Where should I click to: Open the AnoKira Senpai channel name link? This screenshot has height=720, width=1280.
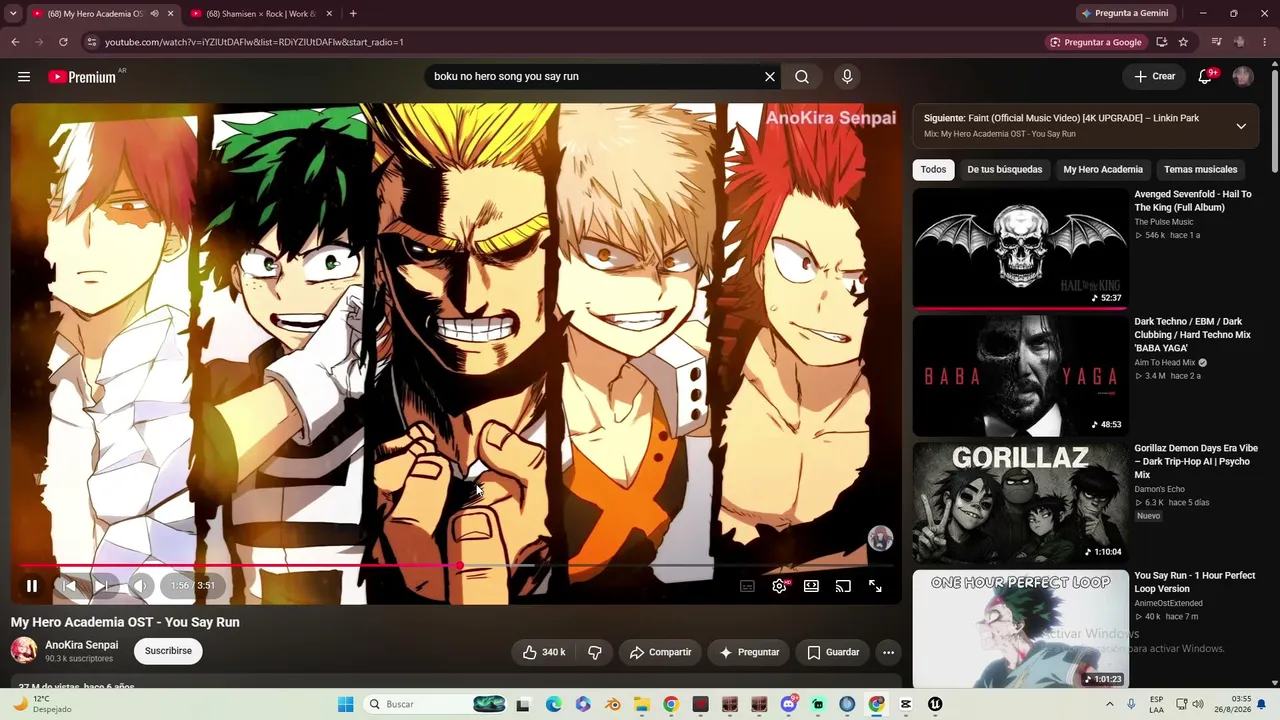pyautogui.click(x=81, y=645)
